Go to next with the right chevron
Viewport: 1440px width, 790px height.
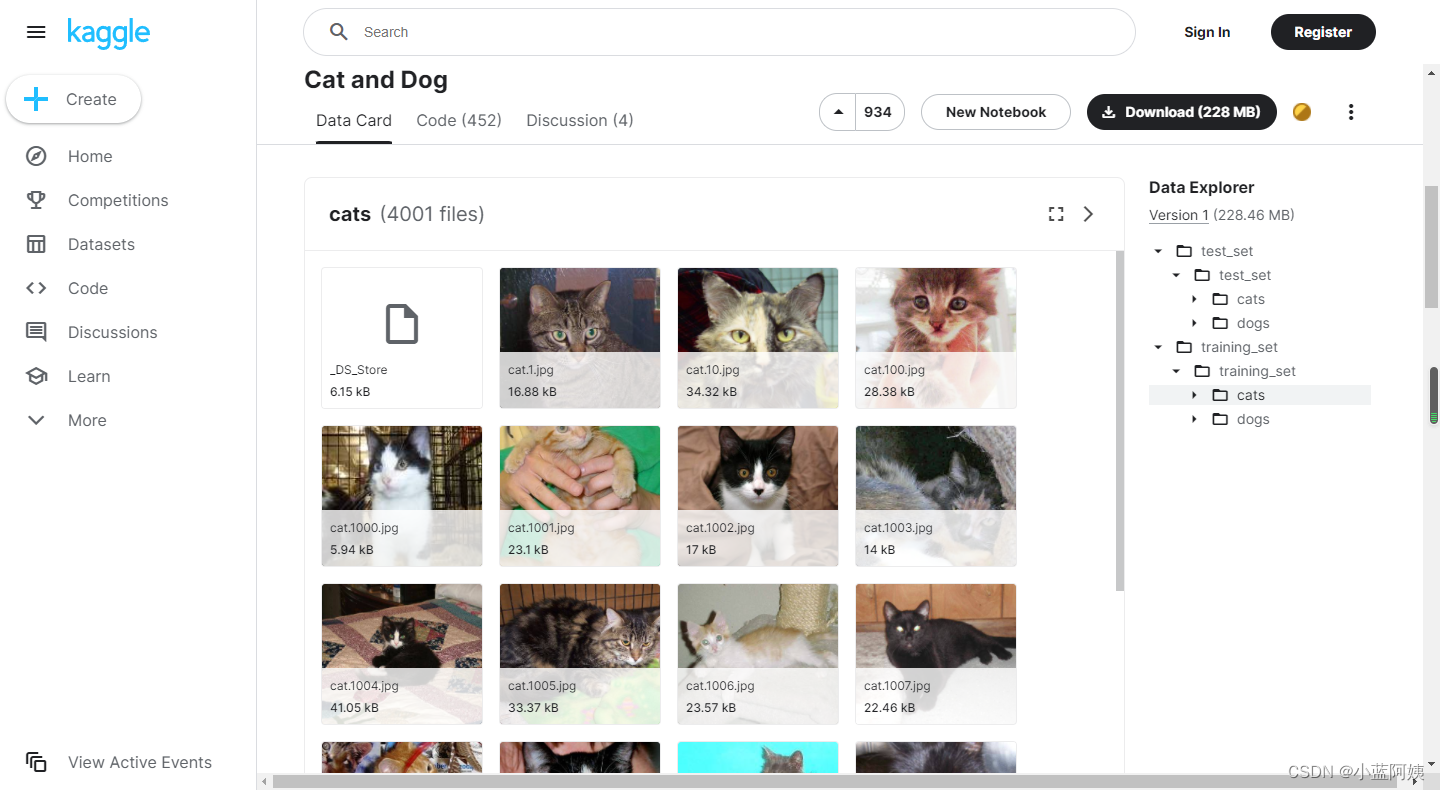[1089, 214]
